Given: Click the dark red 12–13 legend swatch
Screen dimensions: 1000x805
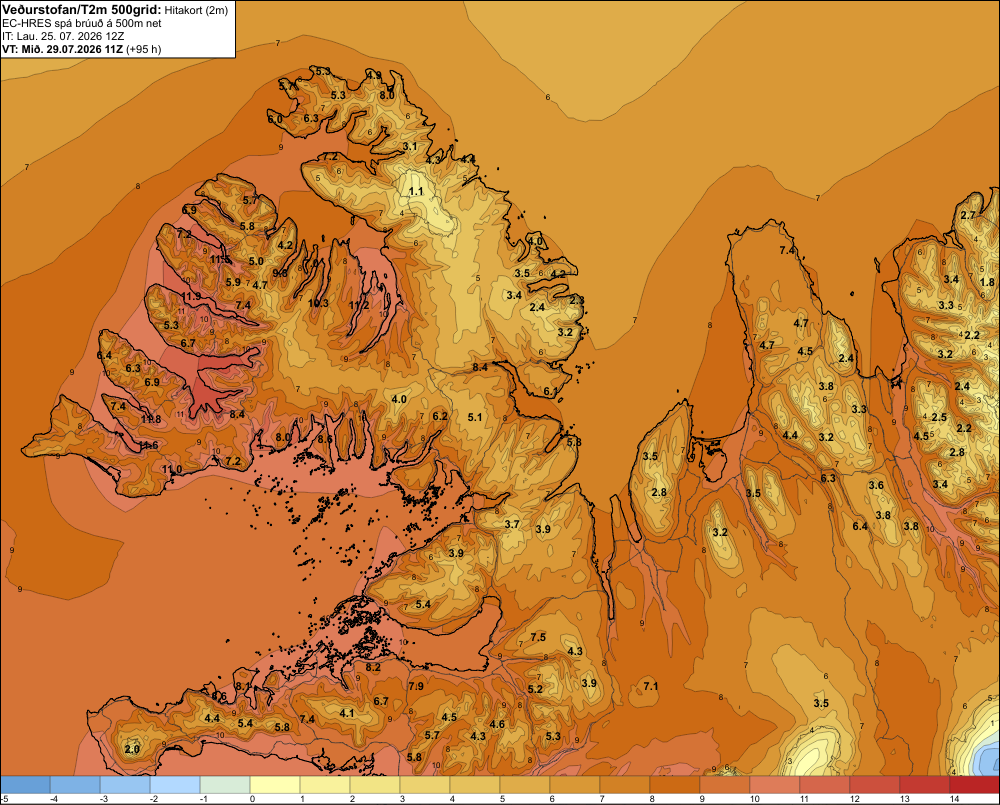Looking at the screenshot, I should click(874, 784).
